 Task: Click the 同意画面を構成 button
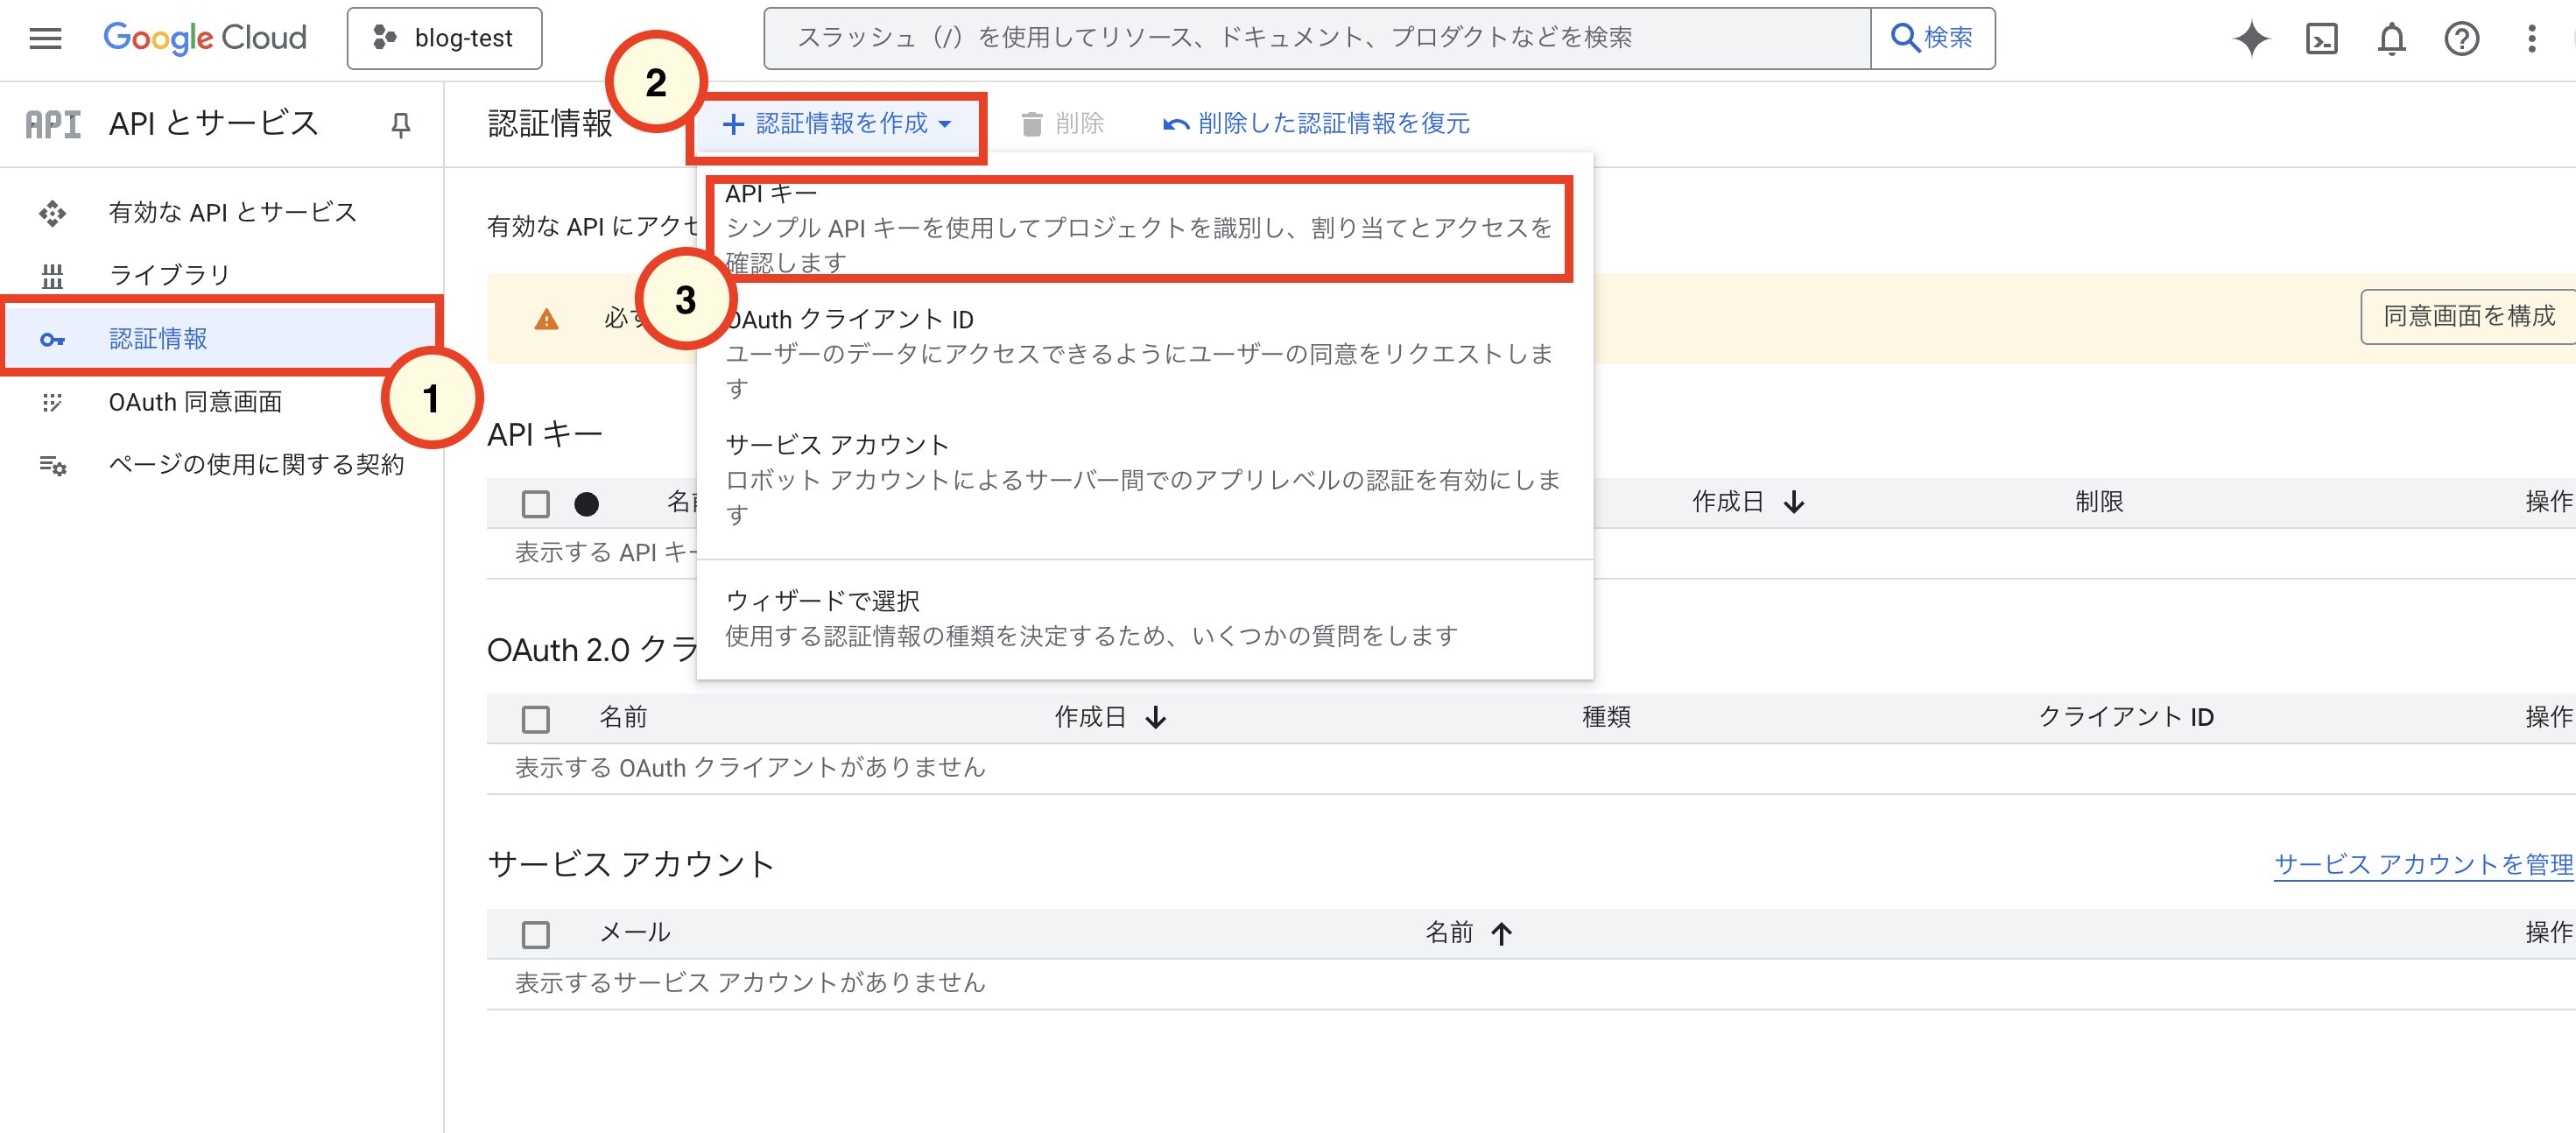tap(2468, 317)
